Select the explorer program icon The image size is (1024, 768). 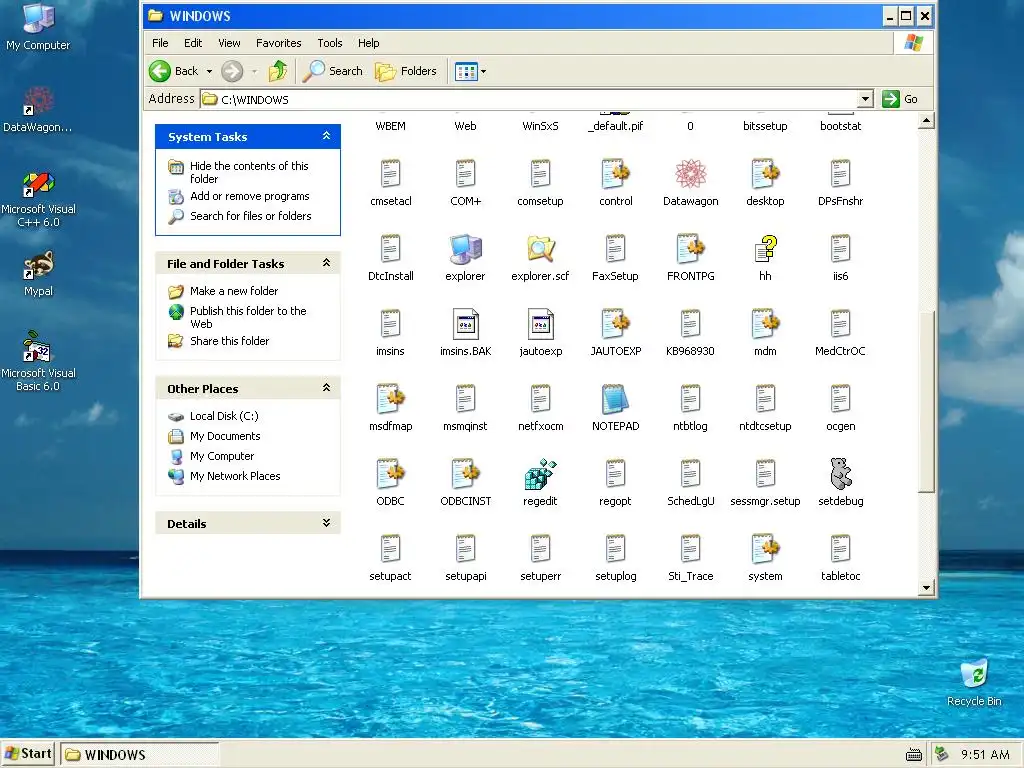point(465,249)
